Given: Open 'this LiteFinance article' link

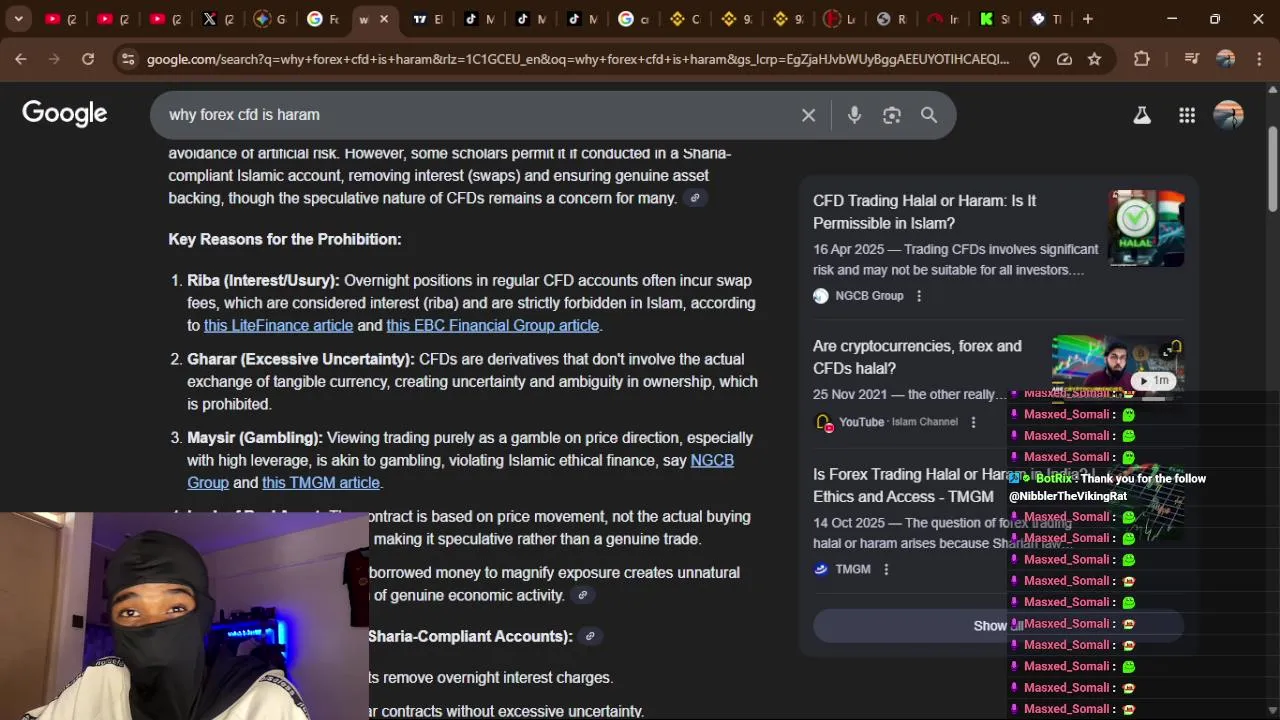Looking at the screenshot, I should point(278,325).
